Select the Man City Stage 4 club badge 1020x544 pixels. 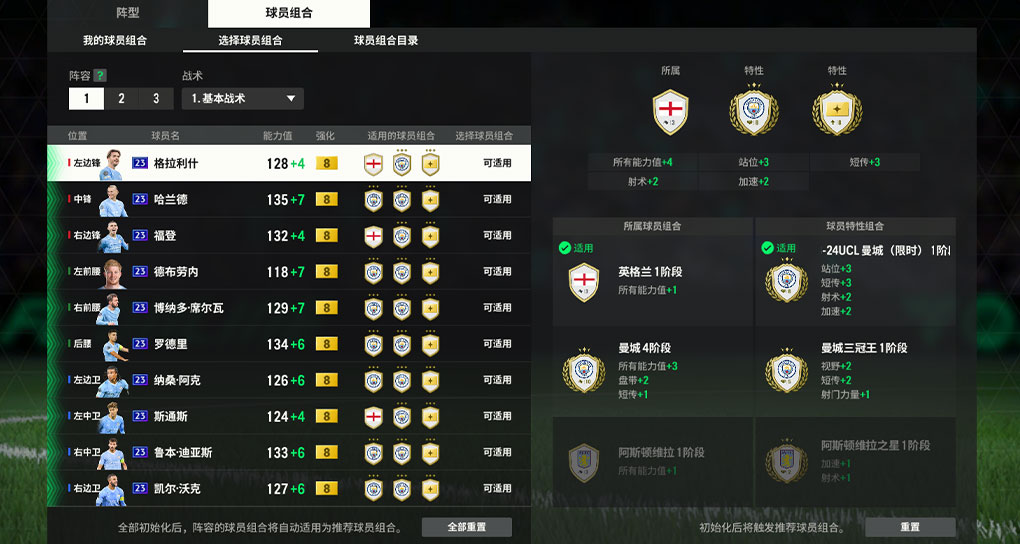[584, 372]
